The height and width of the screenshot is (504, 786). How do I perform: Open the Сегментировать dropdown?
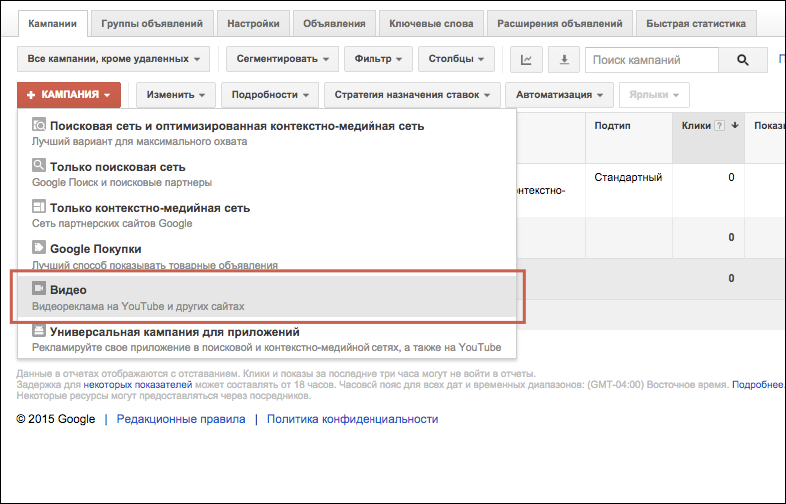tap(282, 59)
